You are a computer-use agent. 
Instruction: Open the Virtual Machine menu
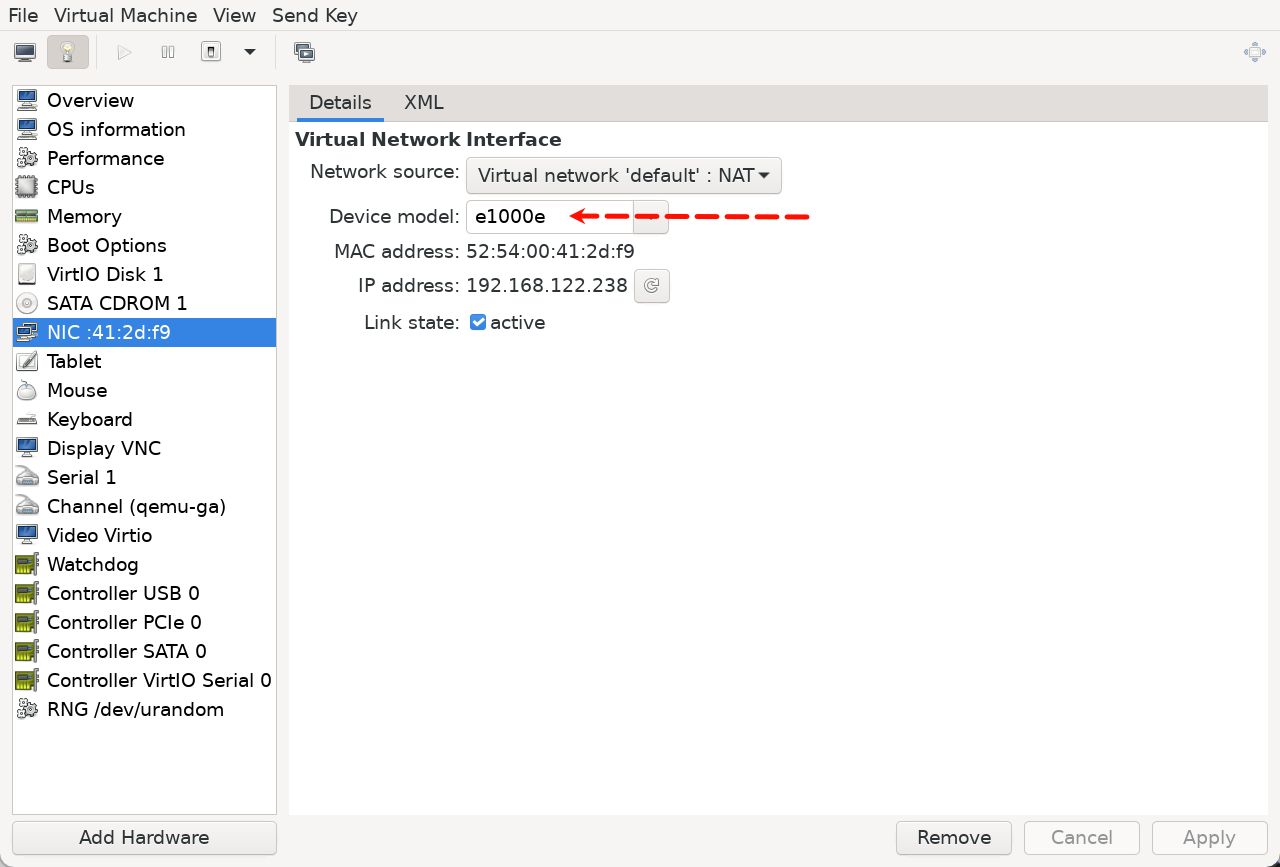tap(125, 15)
